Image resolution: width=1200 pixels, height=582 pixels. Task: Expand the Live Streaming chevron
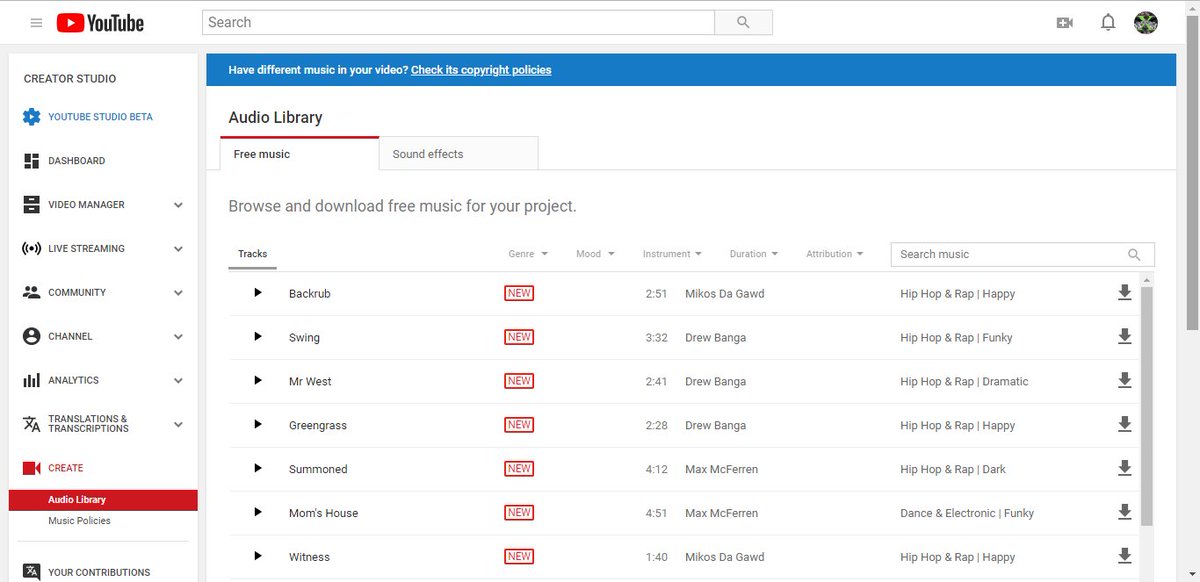178,249
